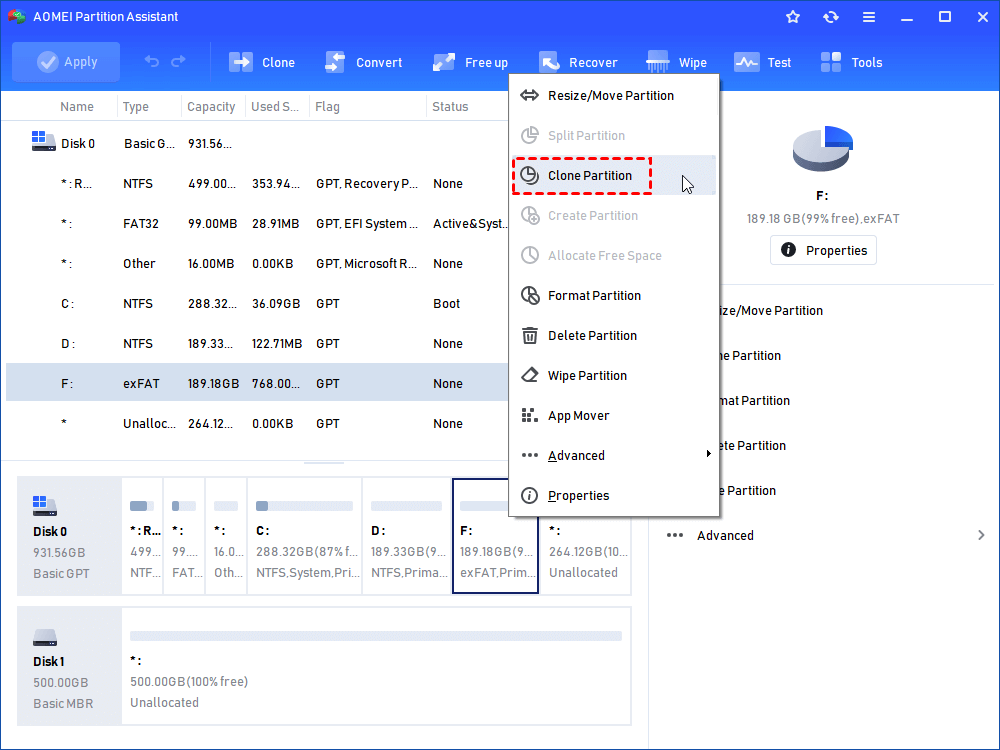The image size is (1000, 750).
Task: Select D: 189.33GB block in disk map
Action: tap(407, 536)
